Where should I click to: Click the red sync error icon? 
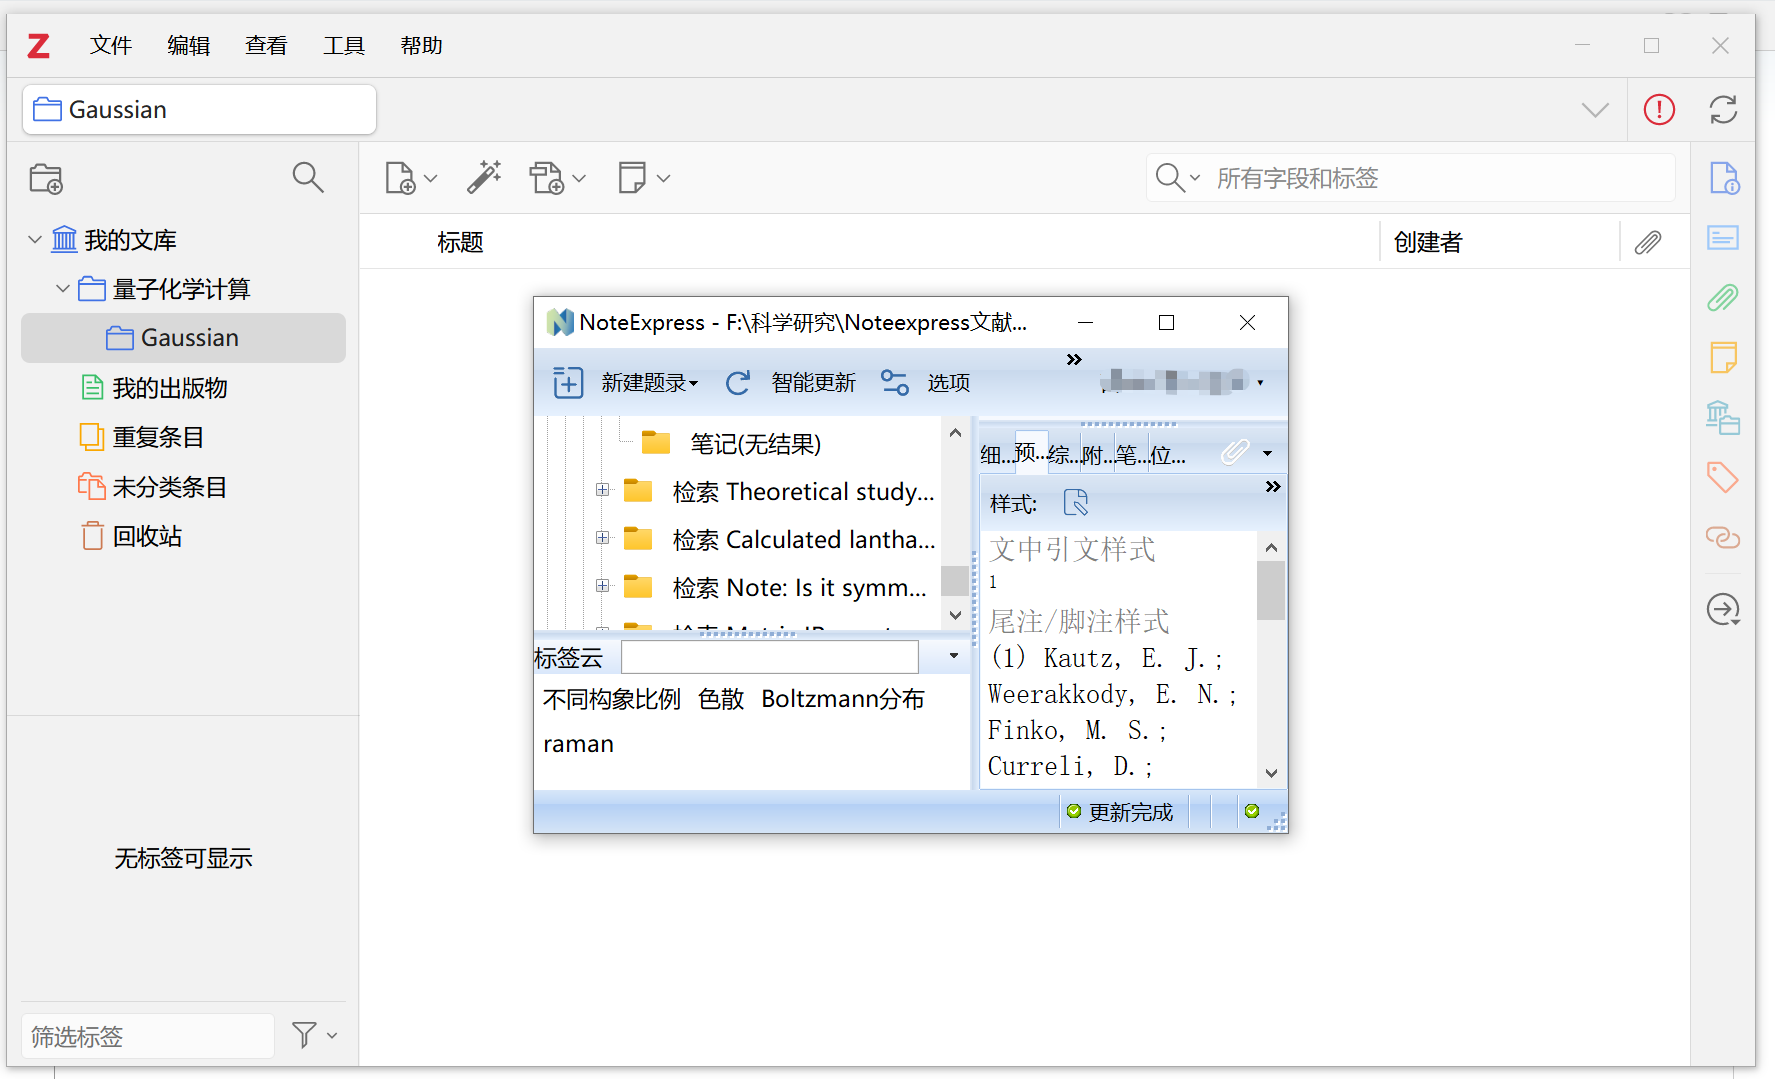pyautogui.click(x=1659, y=109)
